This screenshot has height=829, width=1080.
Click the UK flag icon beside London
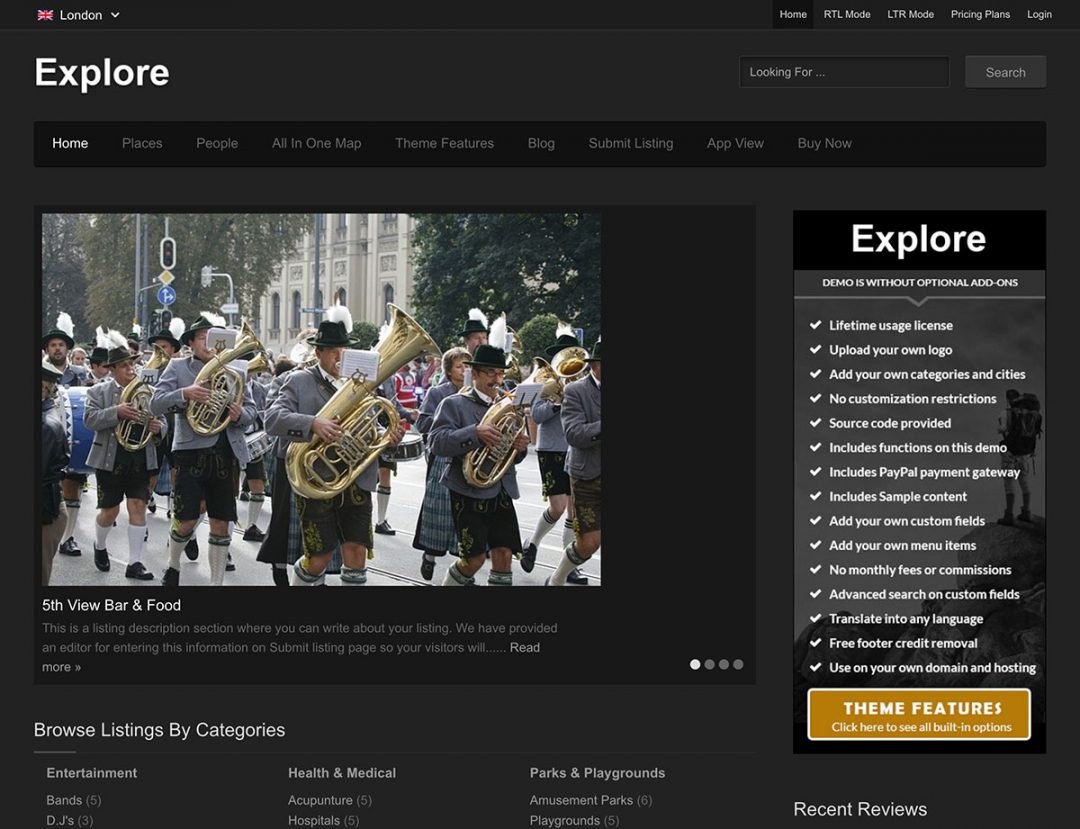click(45, 15)
